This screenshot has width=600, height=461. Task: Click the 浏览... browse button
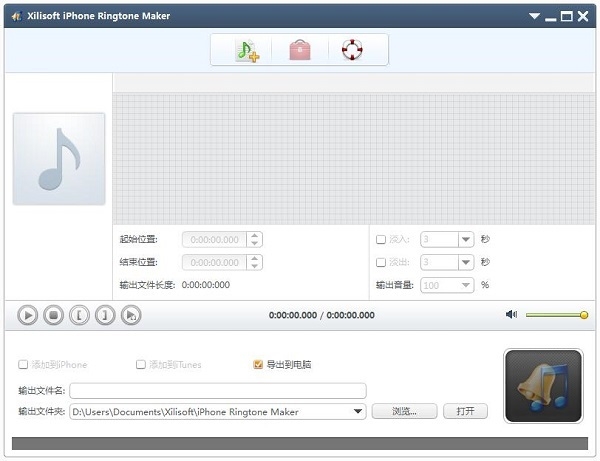[x=404, y=411]
